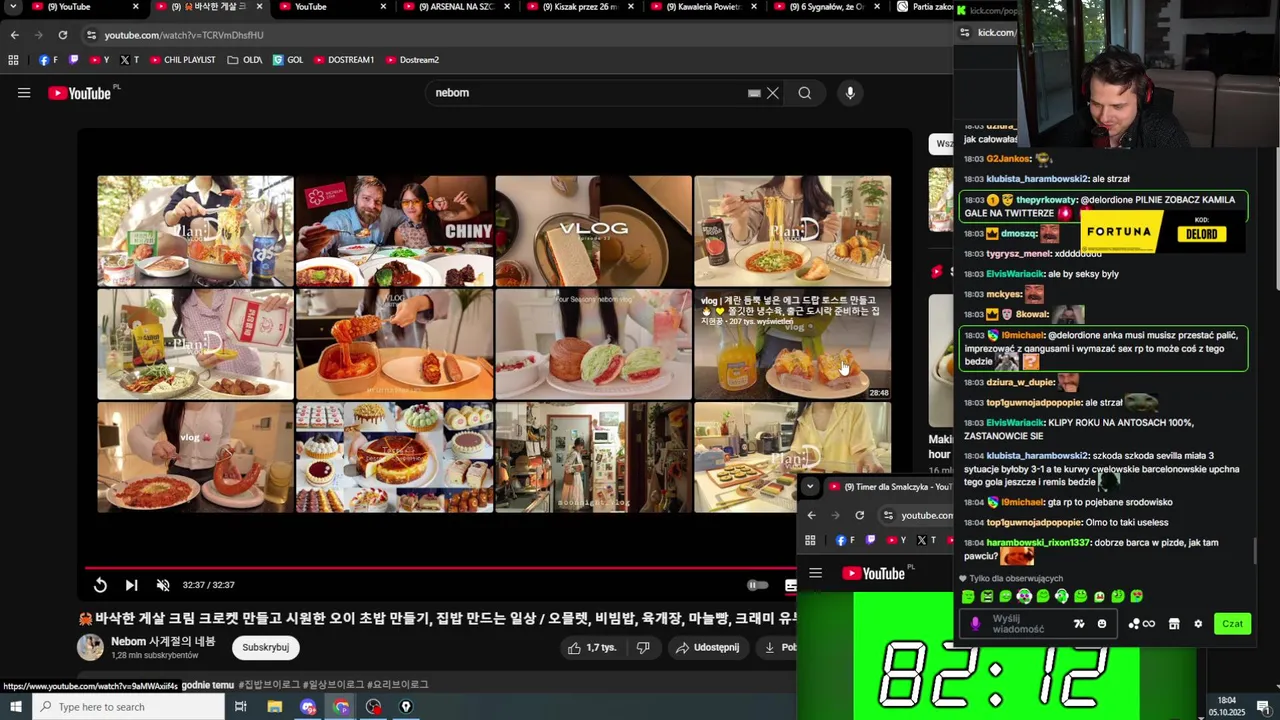This screenshot has width=1280, height=720.
Task: Click the first green emote in quick row
Action: [x=968, y=596]
